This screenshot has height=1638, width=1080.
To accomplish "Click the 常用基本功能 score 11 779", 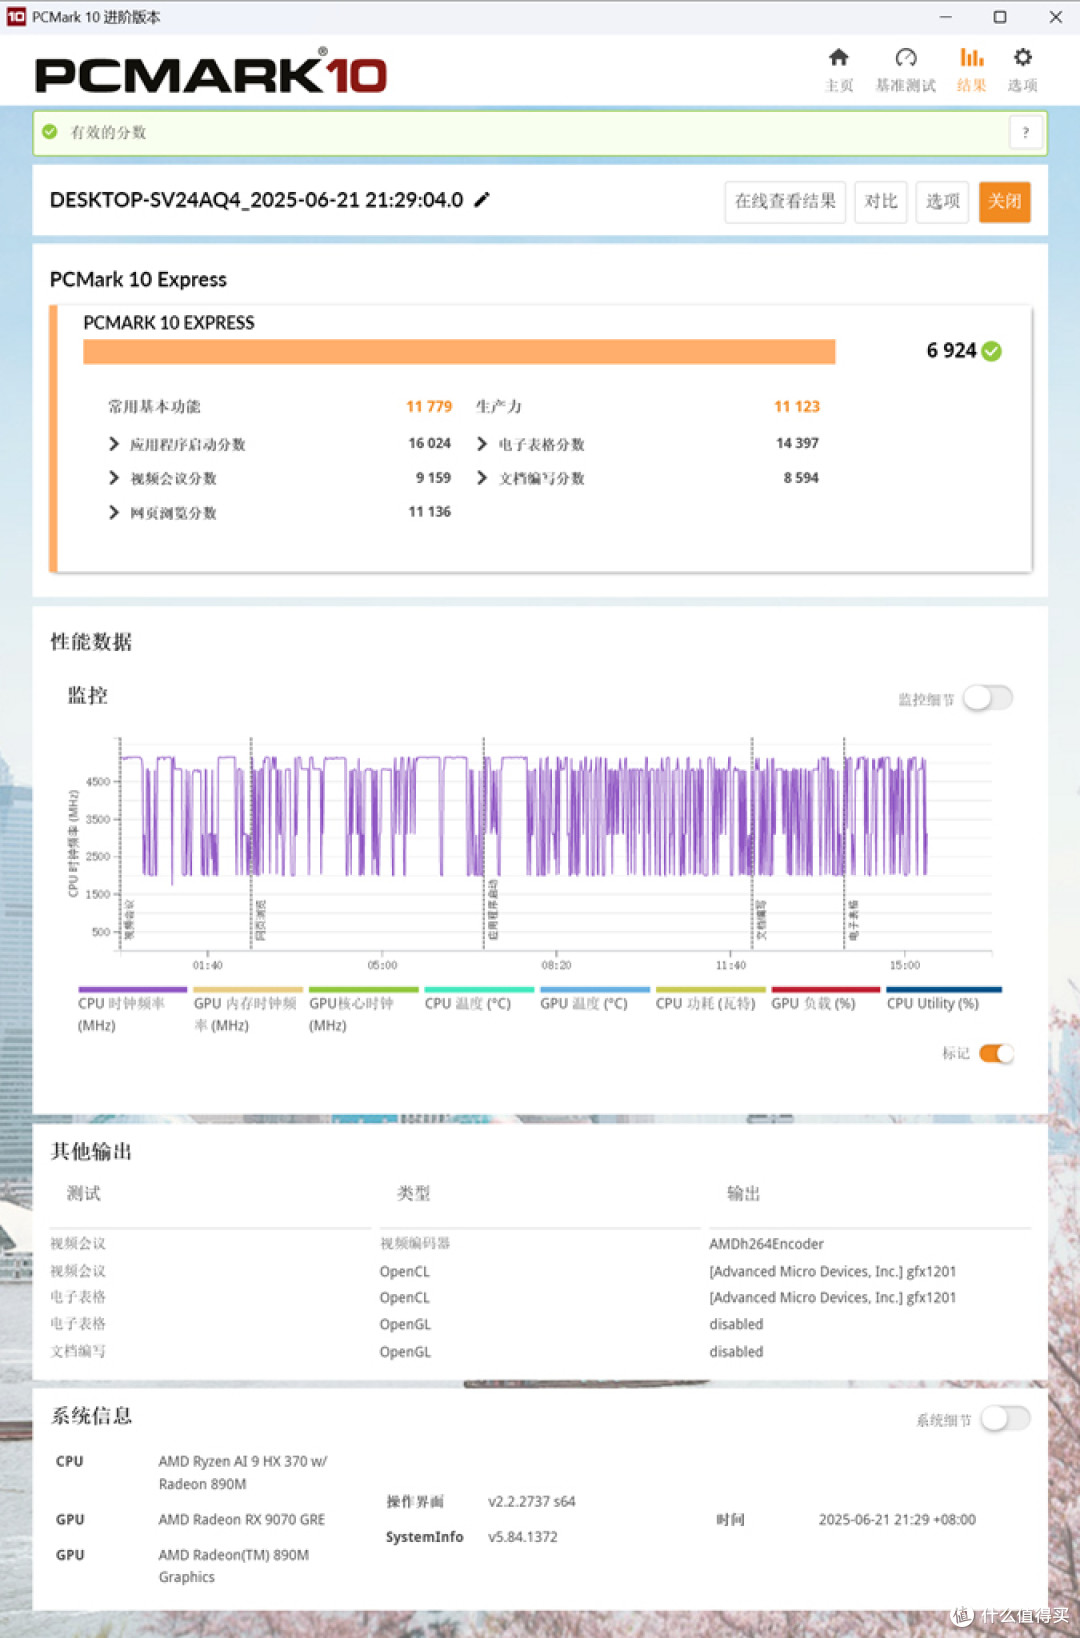I will [x=429, y=406].
